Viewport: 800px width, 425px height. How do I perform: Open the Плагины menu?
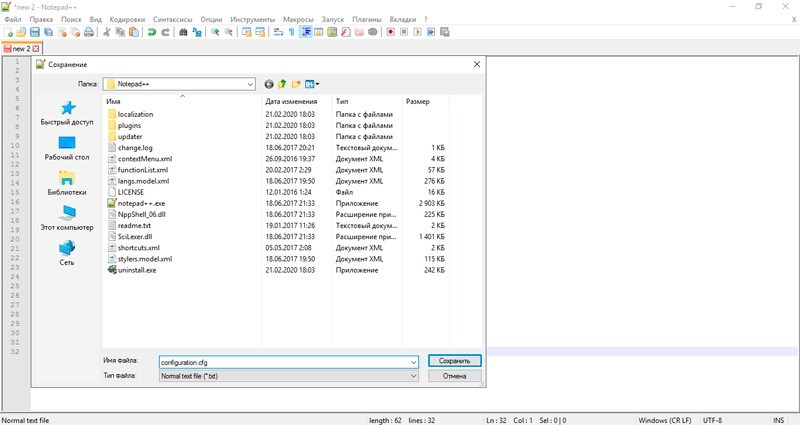(x=366, y=19)
